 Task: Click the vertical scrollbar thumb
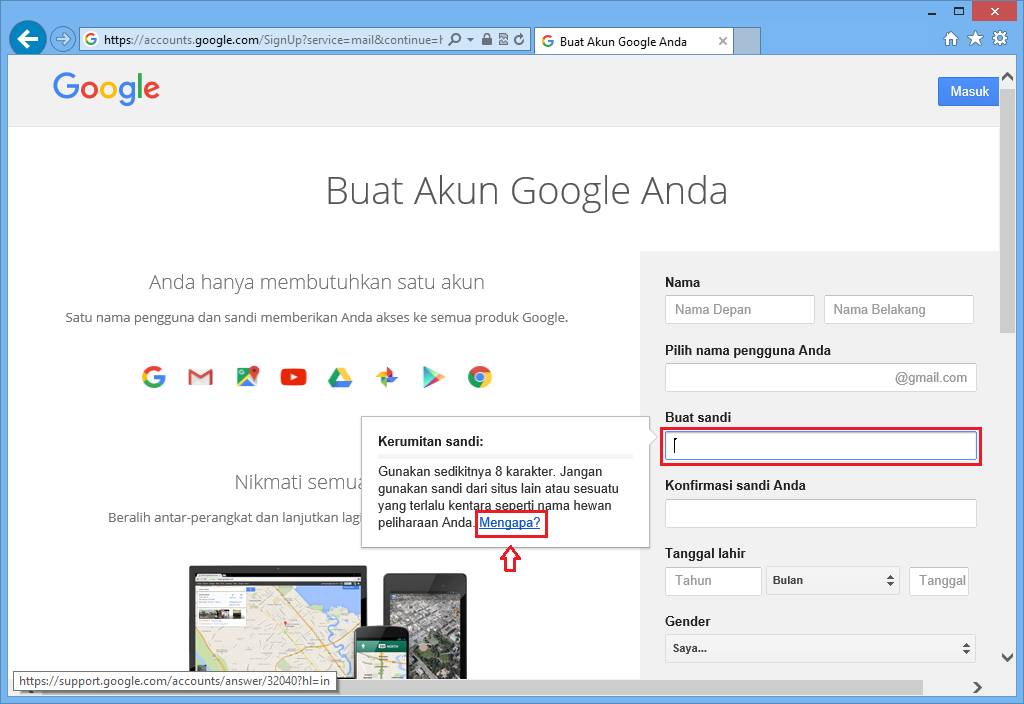click(1008, 209)
